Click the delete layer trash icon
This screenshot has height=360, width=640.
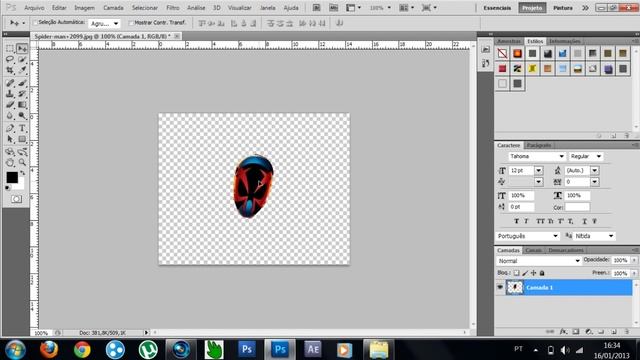[626, 332]
